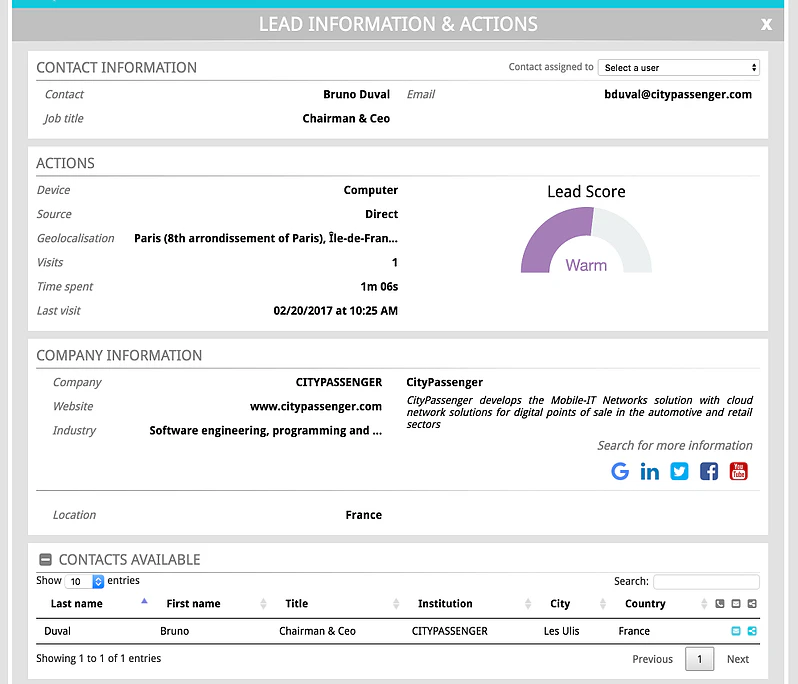
Task: Click the 'Bruno' first name cell
Action: click(175, 631)
